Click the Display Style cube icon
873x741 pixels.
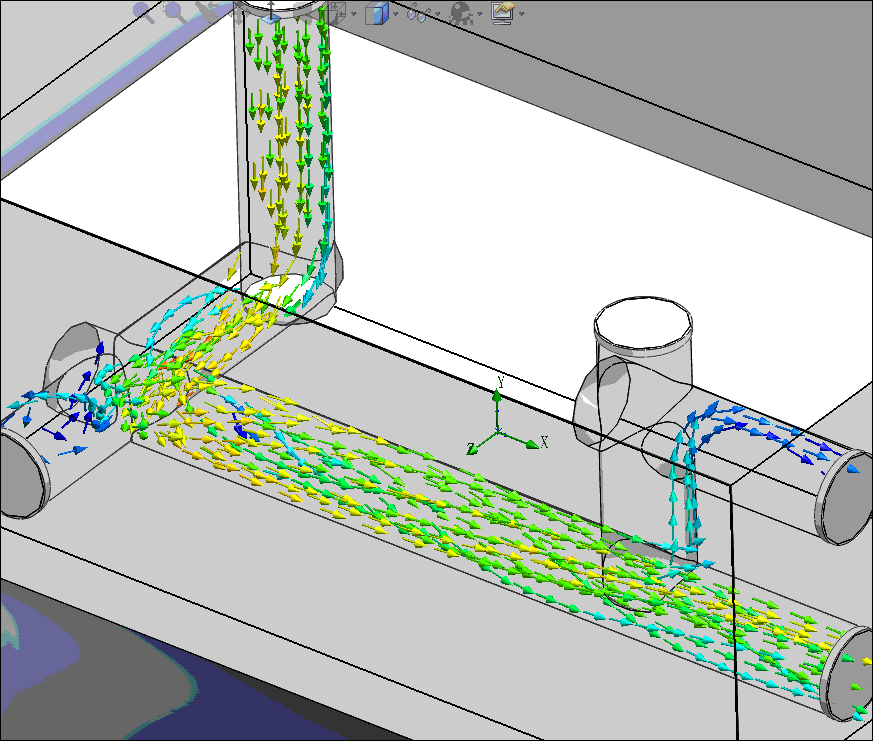click(x=376, y=13)
